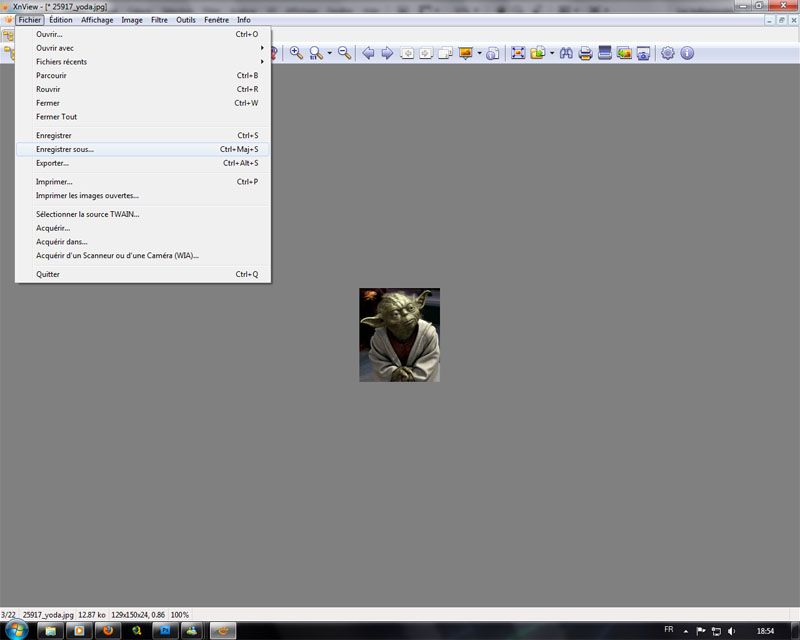Select Enregistrer sous...
Viewport: 800px width, 640px height.
tap(143, 149)
